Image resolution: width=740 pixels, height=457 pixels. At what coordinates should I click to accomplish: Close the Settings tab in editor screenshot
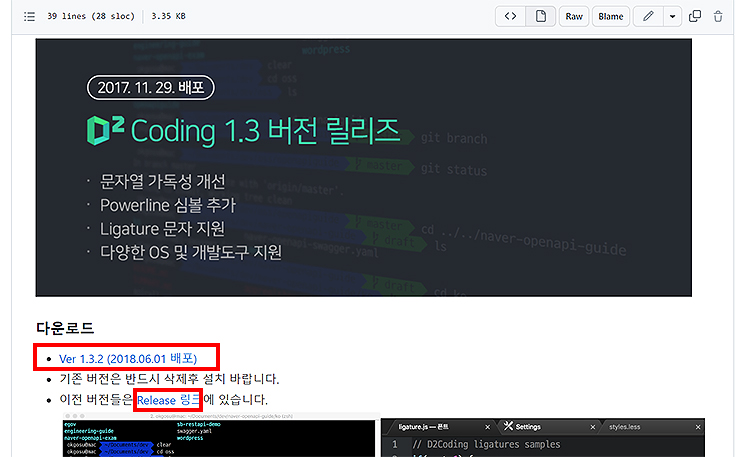click(593, 427)
